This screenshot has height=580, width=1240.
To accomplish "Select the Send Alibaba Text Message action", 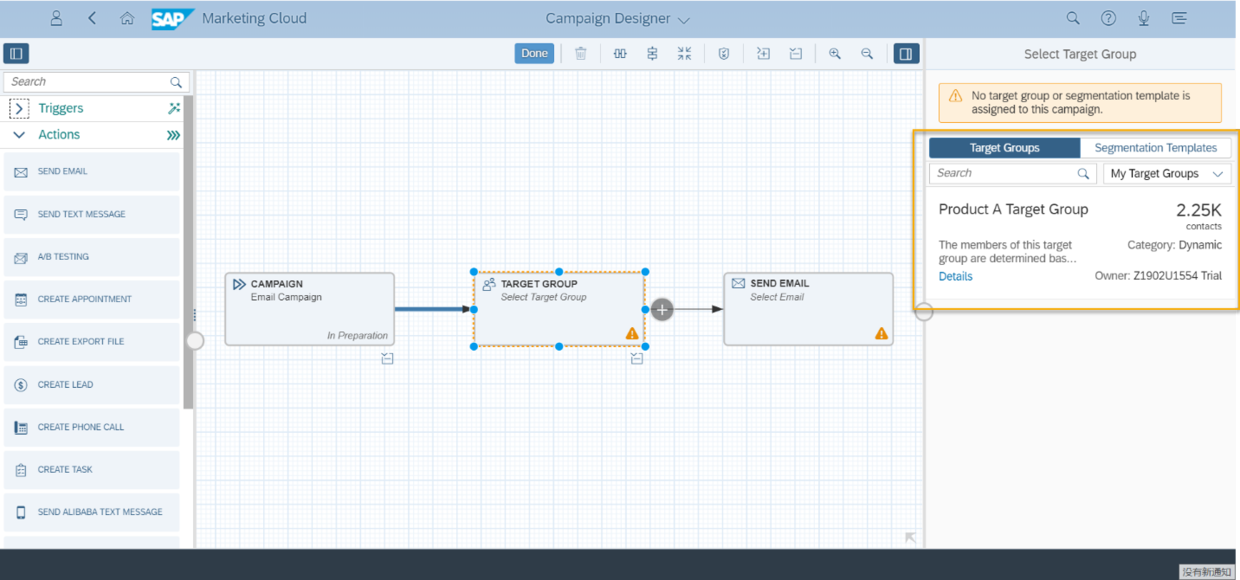I will tap(92, 512).
